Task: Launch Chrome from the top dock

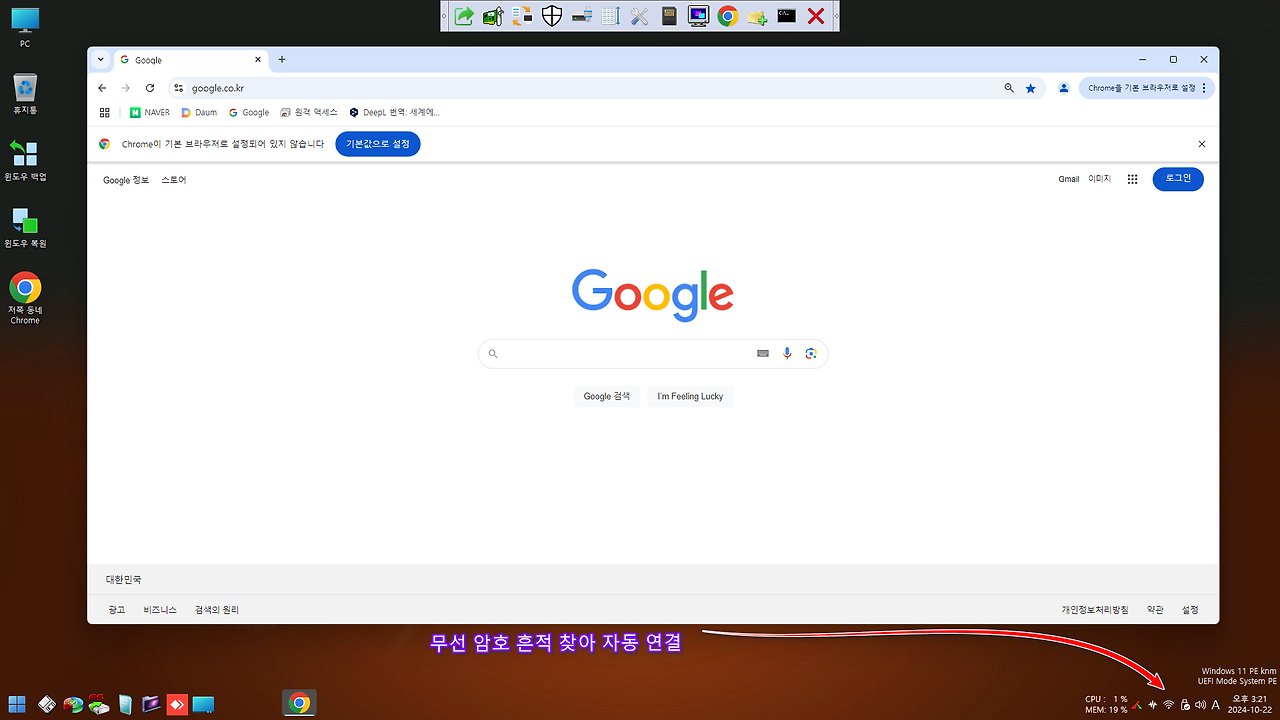Action: click(728, 15)
